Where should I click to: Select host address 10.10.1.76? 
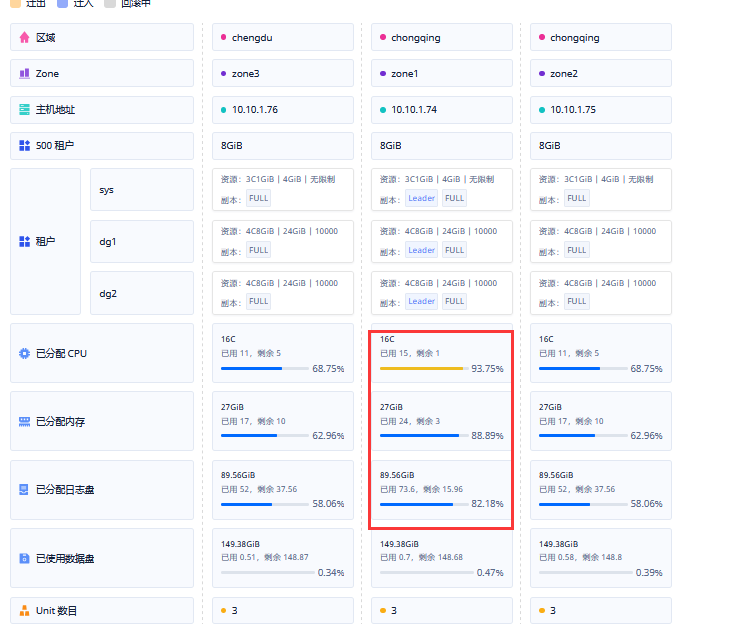click(254, 110)
